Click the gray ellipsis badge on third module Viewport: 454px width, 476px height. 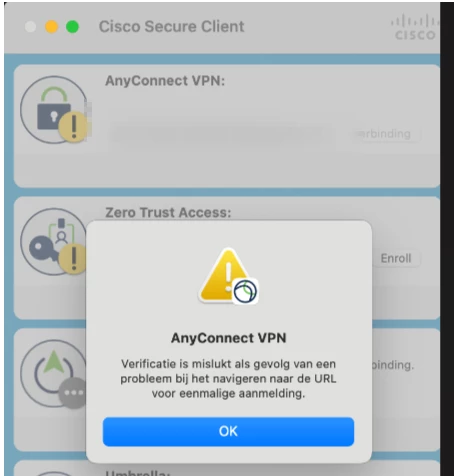click(x=73, y=393)
